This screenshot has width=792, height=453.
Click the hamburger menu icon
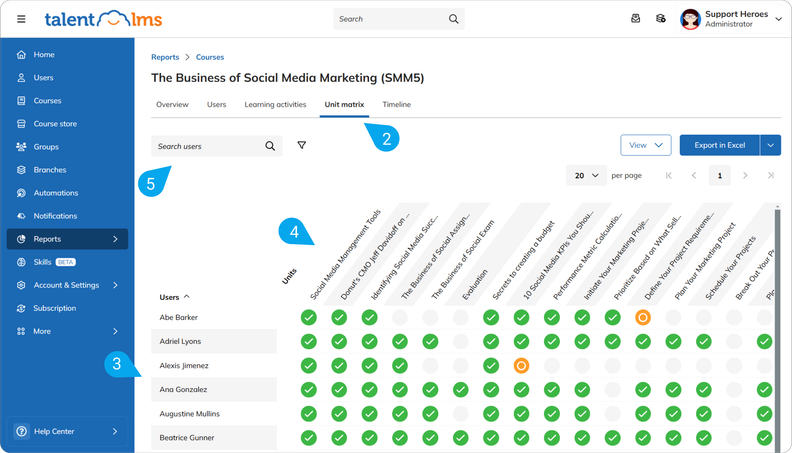pyautogui.click(x=22, y=19)
